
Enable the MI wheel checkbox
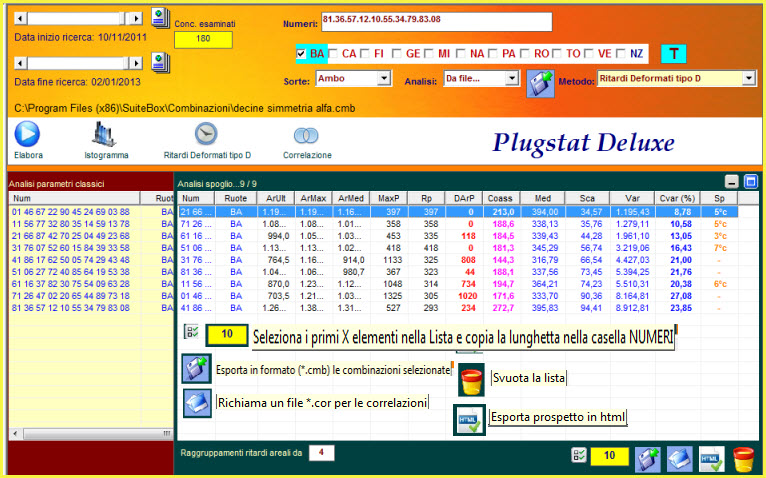(x=429, y=54)
